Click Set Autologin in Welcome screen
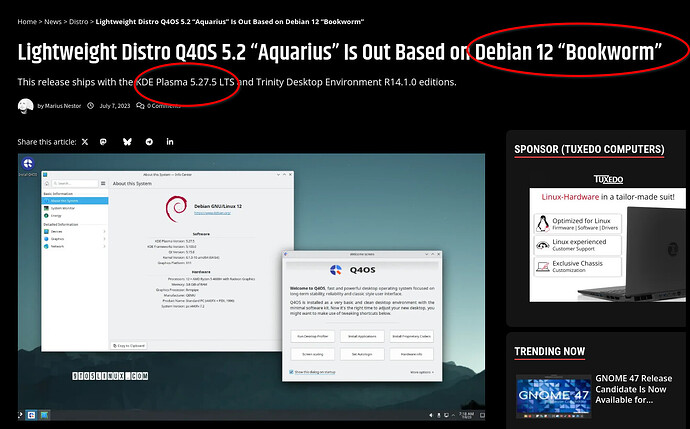This screenshot has width=690, height=429. pos(362,354)
